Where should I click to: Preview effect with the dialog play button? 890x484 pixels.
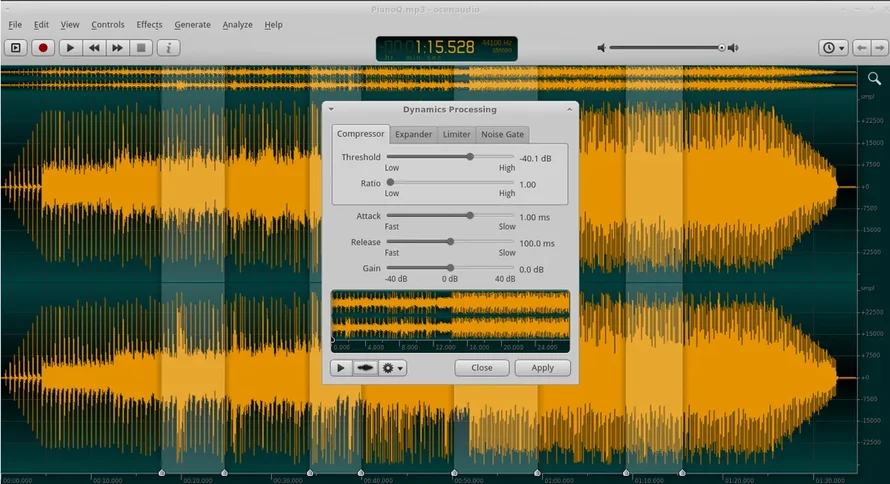341,368
